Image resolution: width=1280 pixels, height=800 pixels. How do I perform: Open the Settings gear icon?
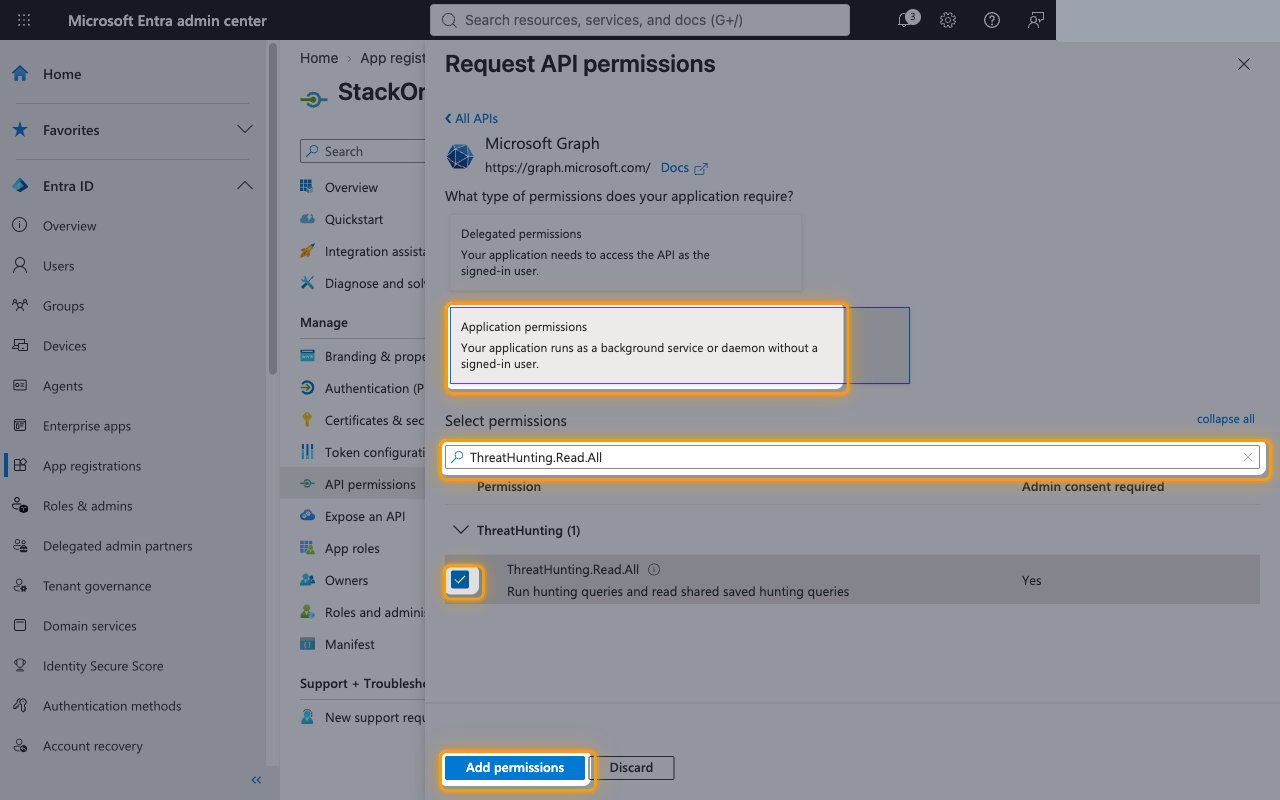pyautogui.click(x=948, y=20)
